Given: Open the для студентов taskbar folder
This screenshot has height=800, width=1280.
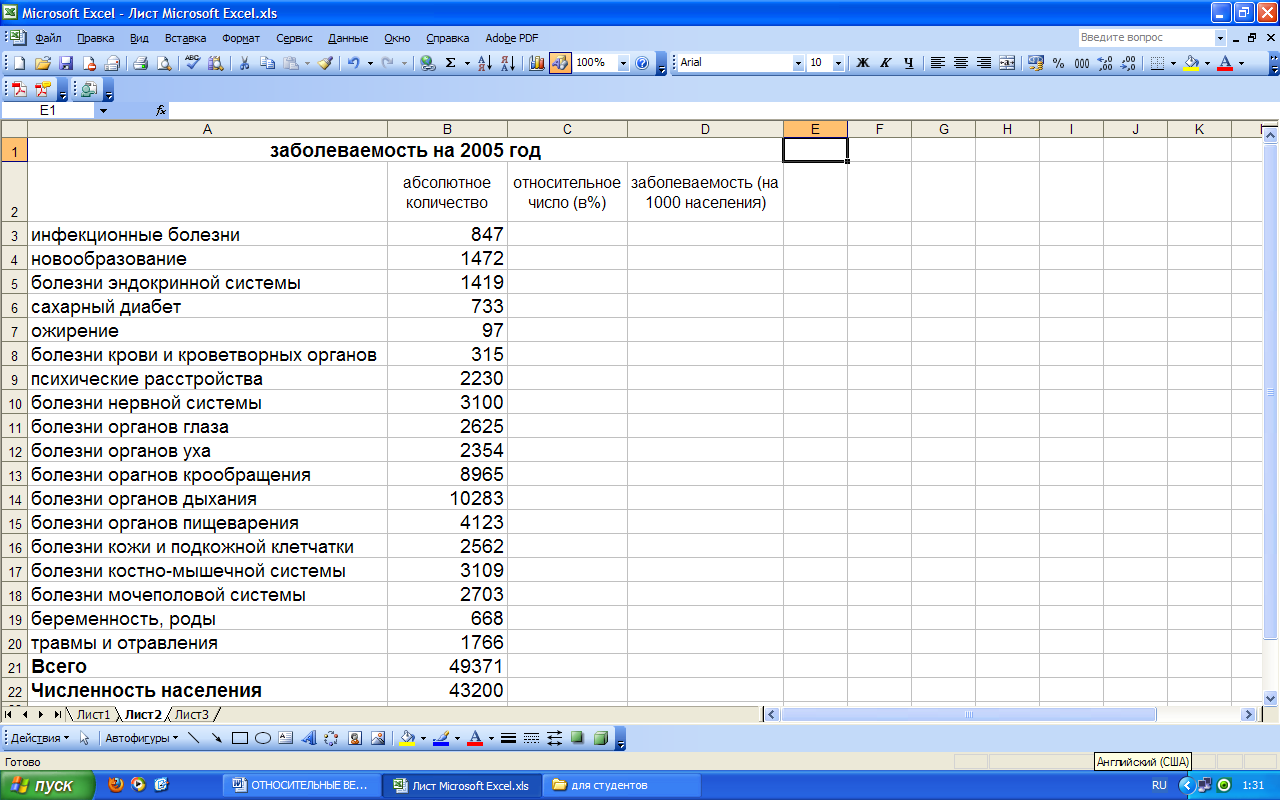Looking at the screenshot, I should (620, 785).
